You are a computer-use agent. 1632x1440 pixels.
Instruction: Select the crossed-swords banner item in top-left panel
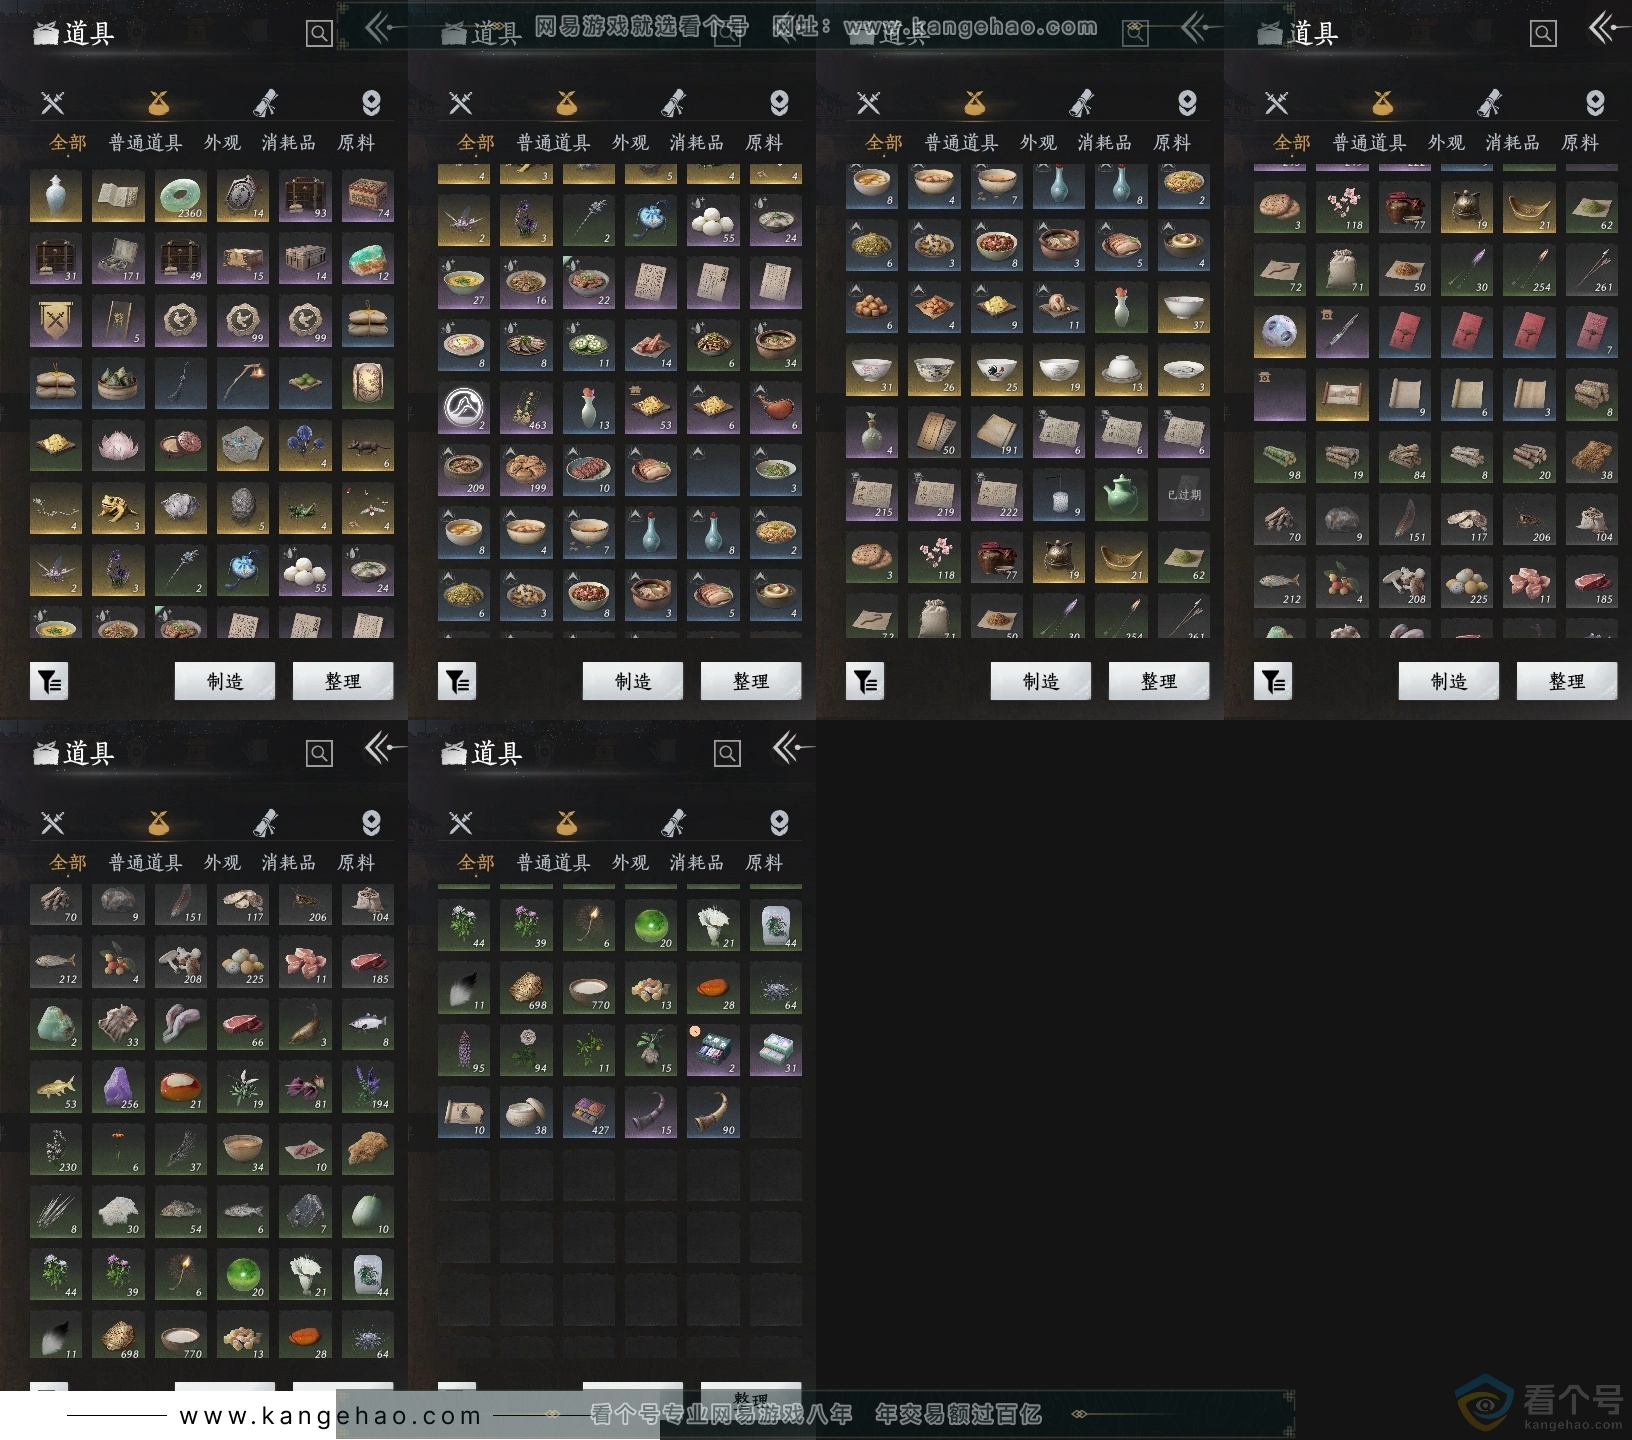[x=56, y=321]
